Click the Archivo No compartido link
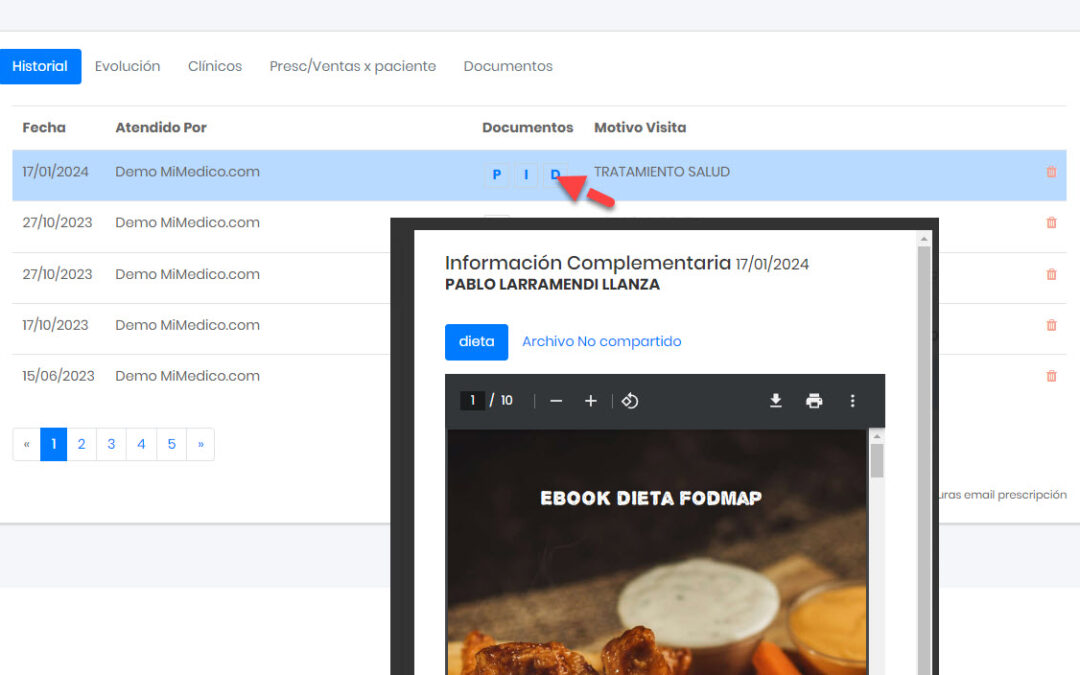1080x675 pixels. pos(601,342)
